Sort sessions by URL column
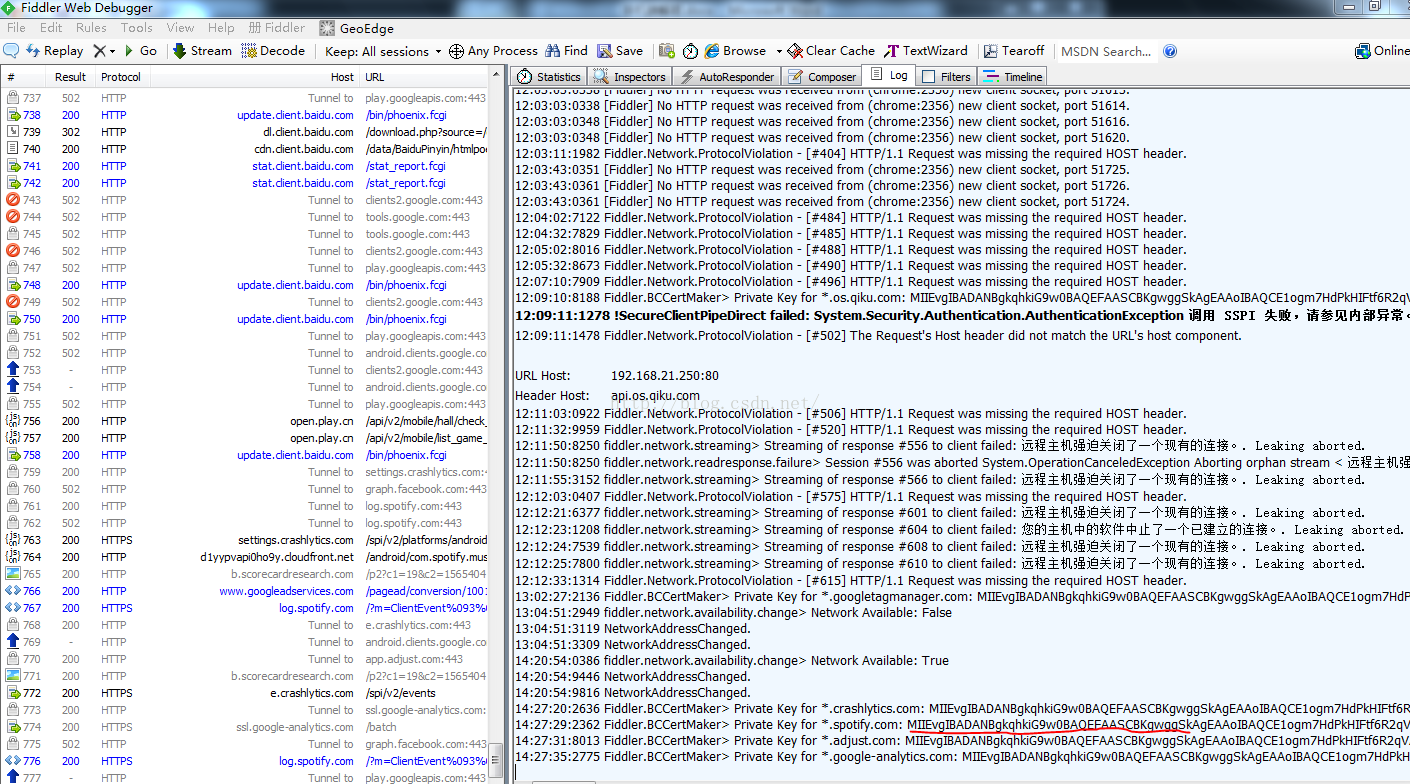The image size is (1410, 784). click(x=424, y=77)
